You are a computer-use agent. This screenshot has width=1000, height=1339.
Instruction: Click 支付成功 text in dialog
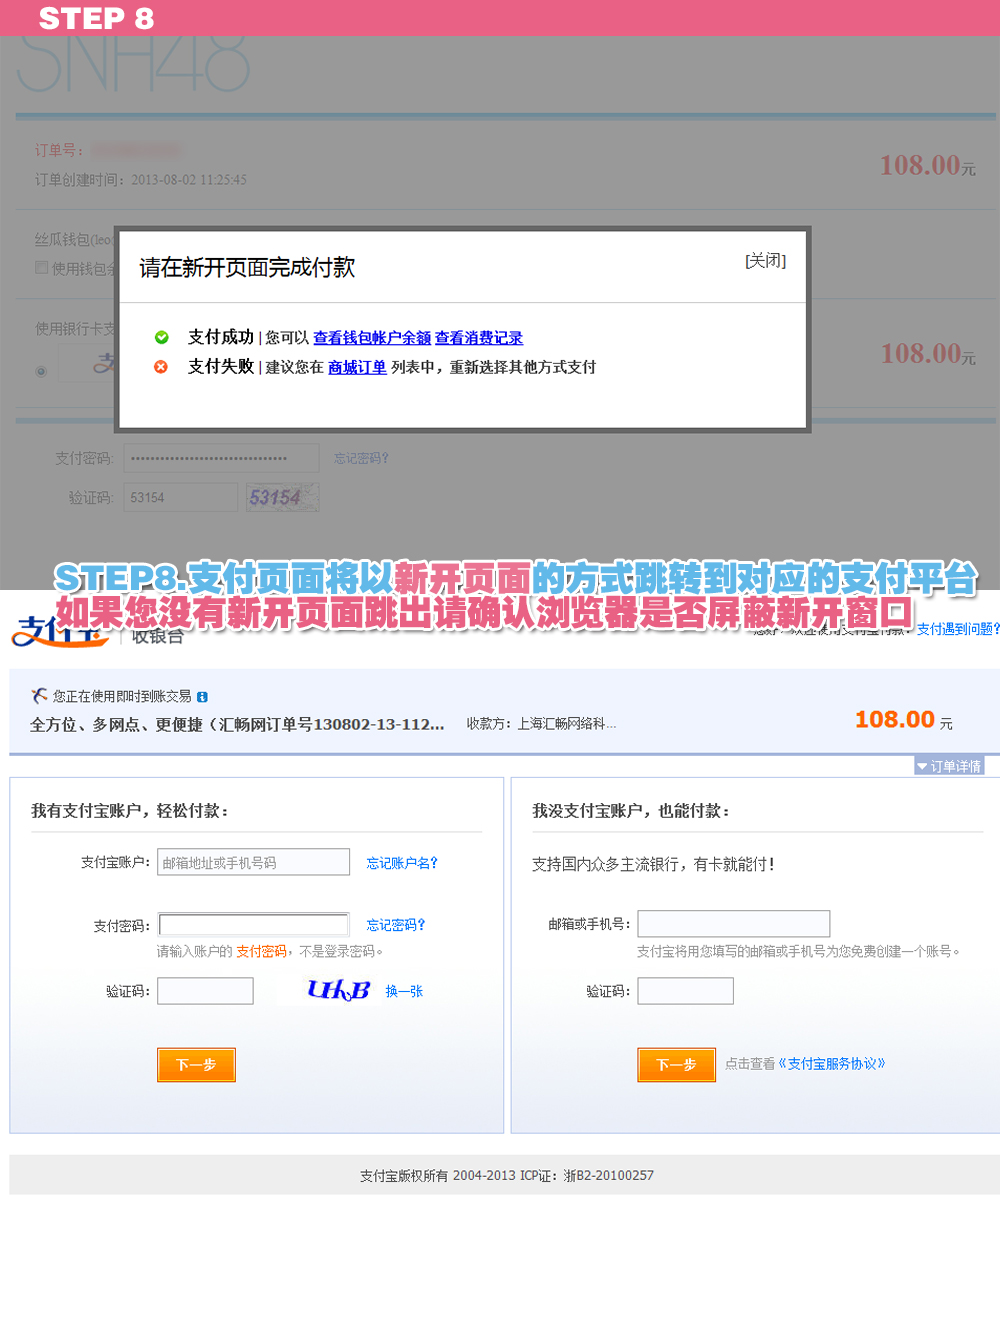pyautogui.click(x=221, y=337)
